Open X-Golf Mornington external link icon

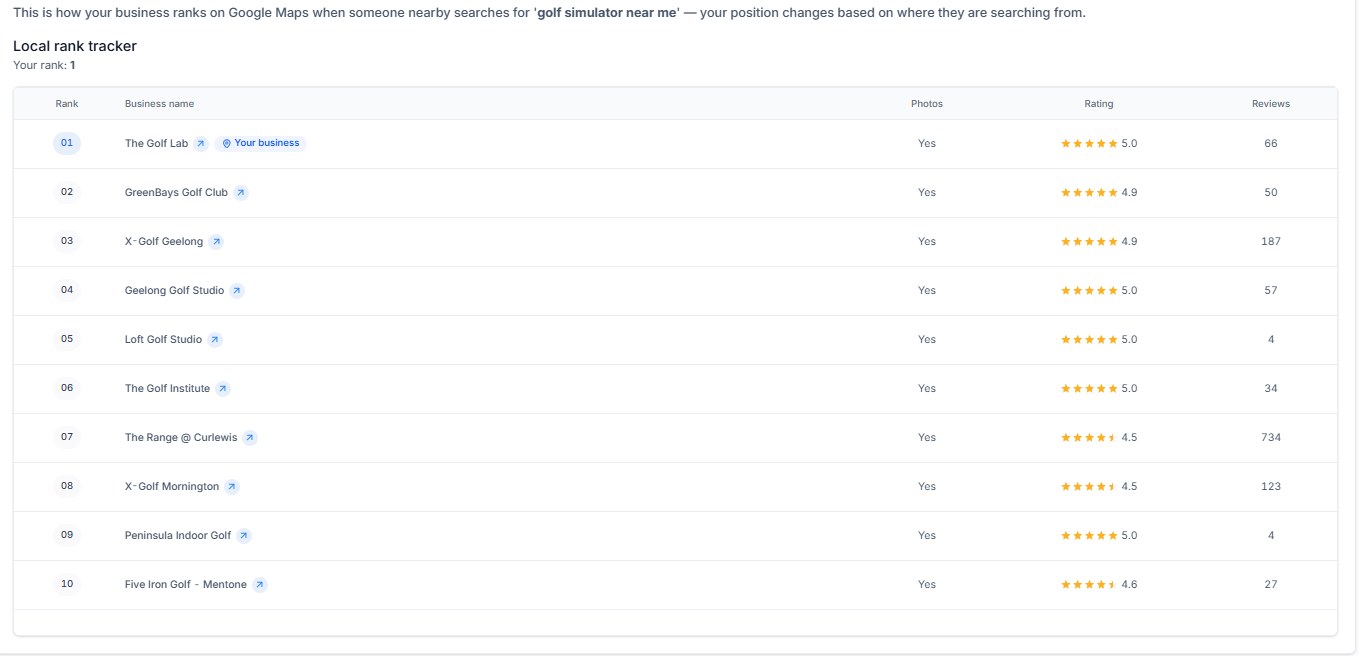(232, 486)
